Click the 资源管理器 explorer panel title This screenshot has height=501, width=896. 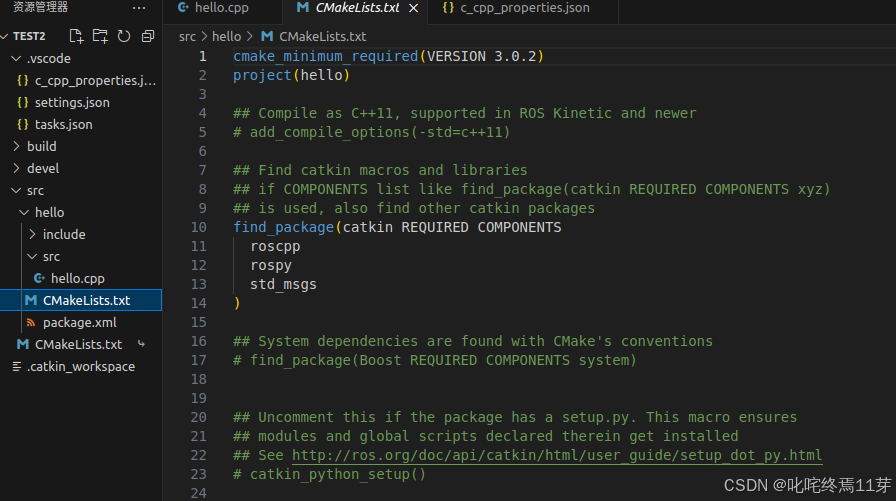click(x=41, y=7)
